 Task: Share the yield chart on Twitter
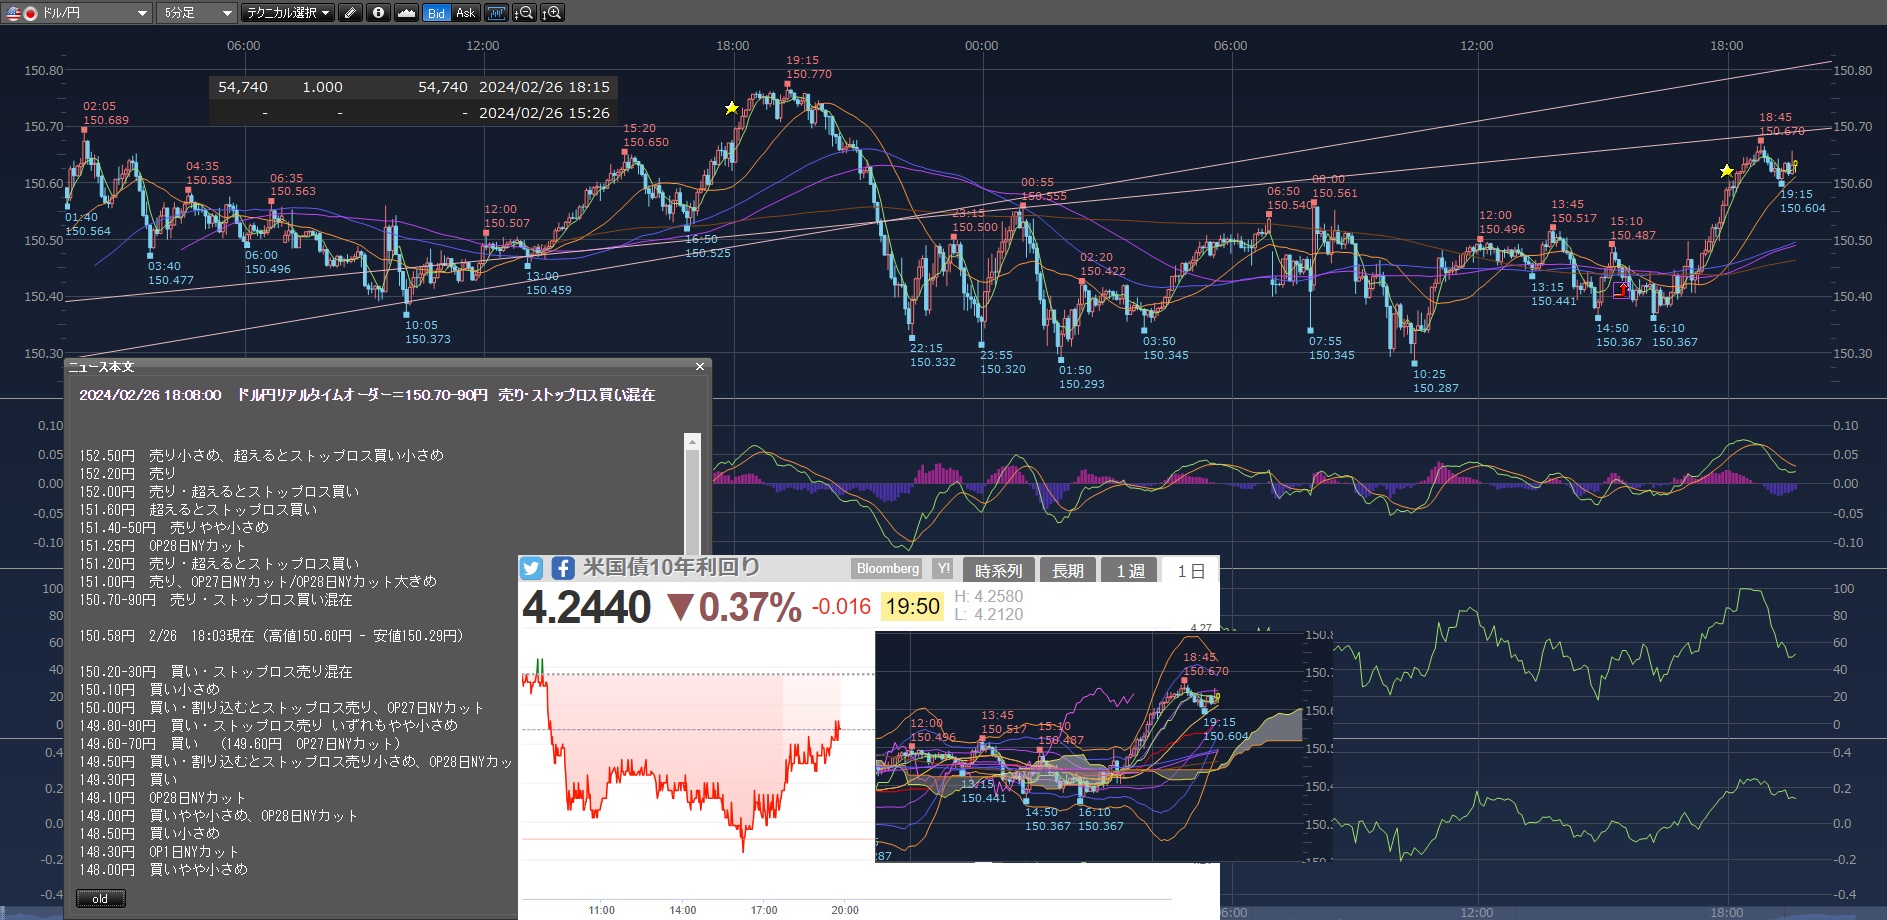click(x=531, y=569)
